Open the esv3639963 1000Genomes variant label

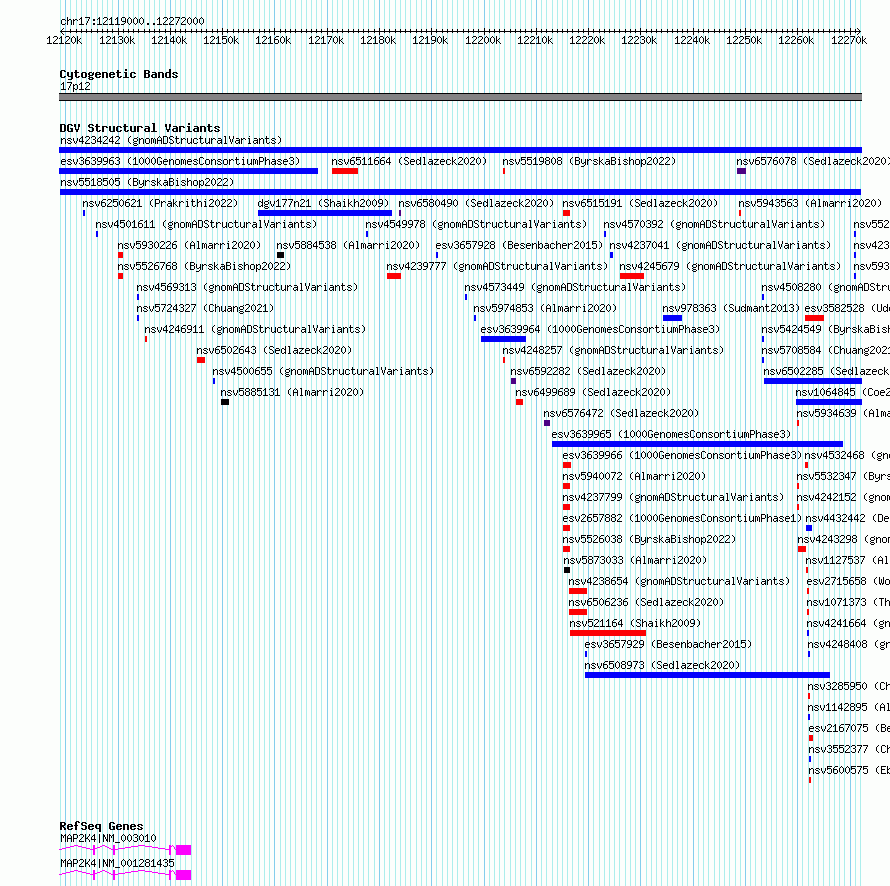[180, 161]
